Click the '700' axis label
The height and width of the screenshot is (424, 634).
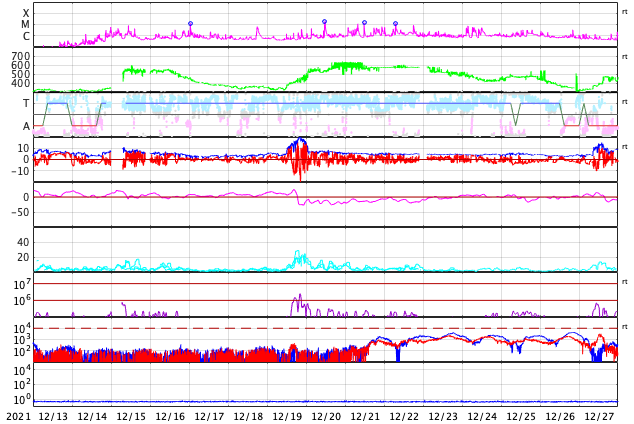21,56
